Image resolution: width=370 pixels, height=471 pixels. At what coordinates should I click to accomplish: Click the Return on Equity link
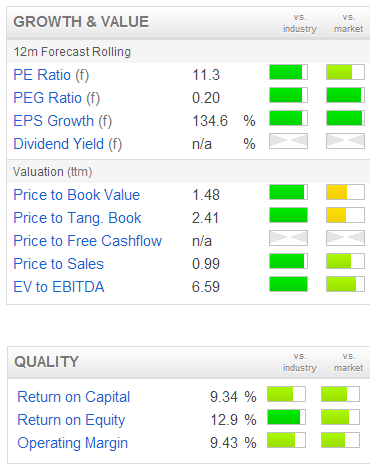pyautogui.click(x=71, y=420)
